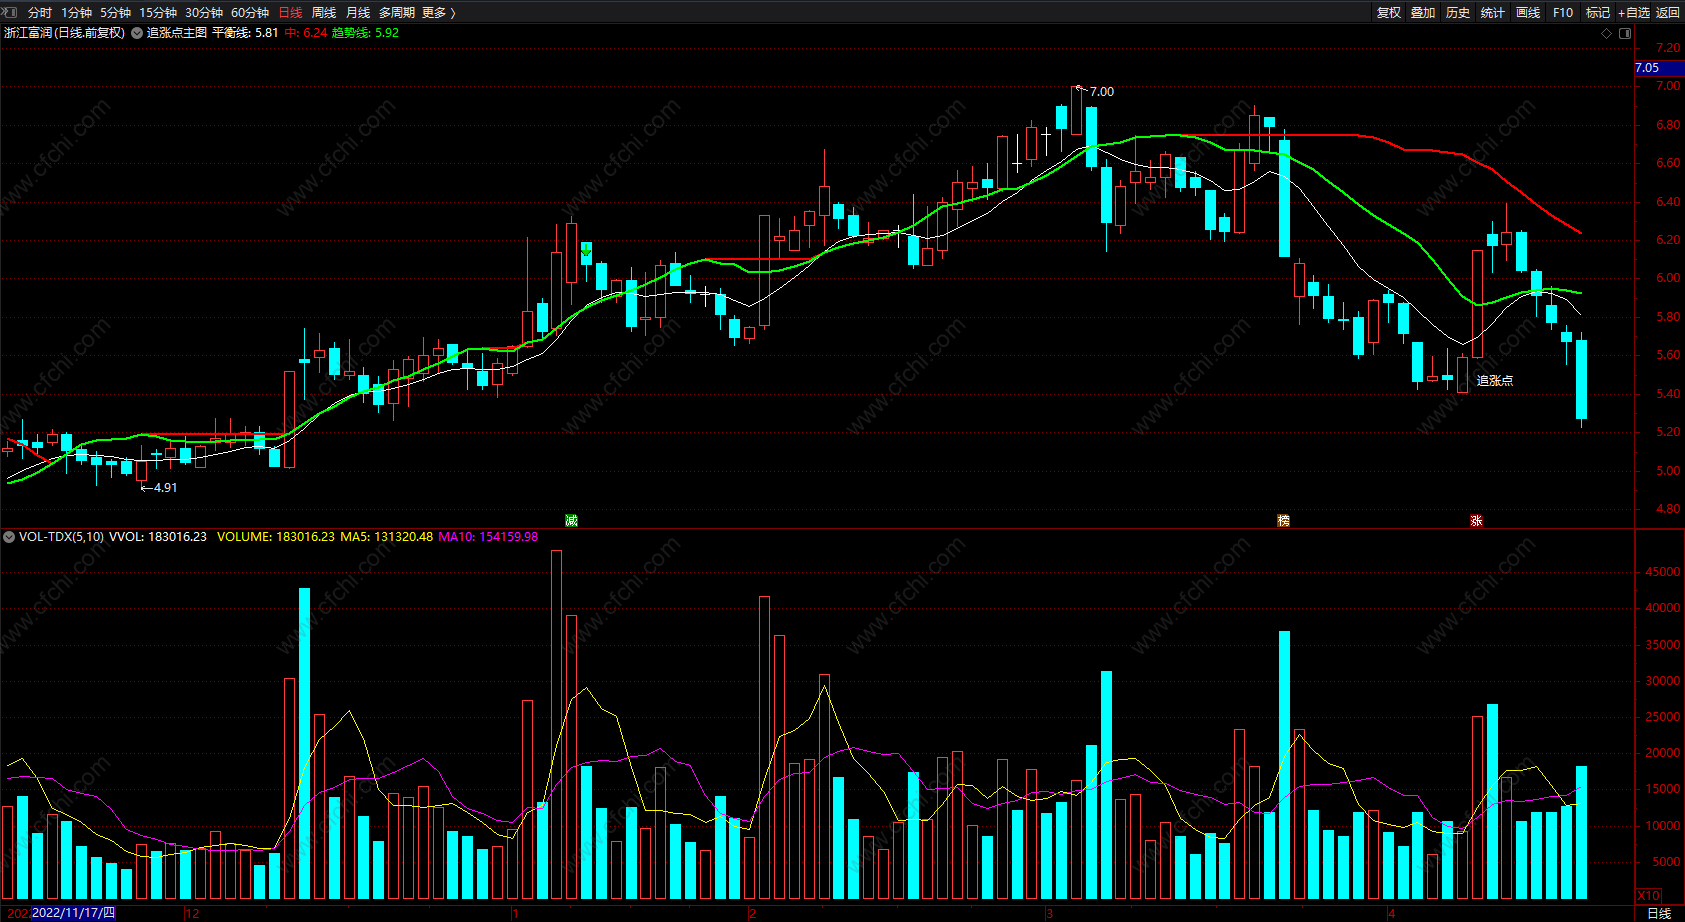Click the month 12 marker on time axis

point(193,913)
